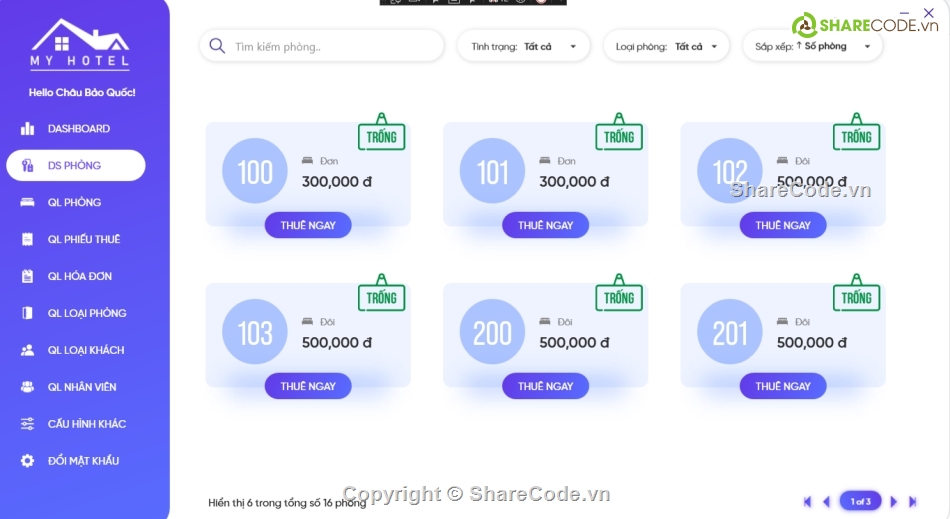Rent room 200 with Thuê Ngay
Viewport: 950px width, 519px height.
click(545, 386)
